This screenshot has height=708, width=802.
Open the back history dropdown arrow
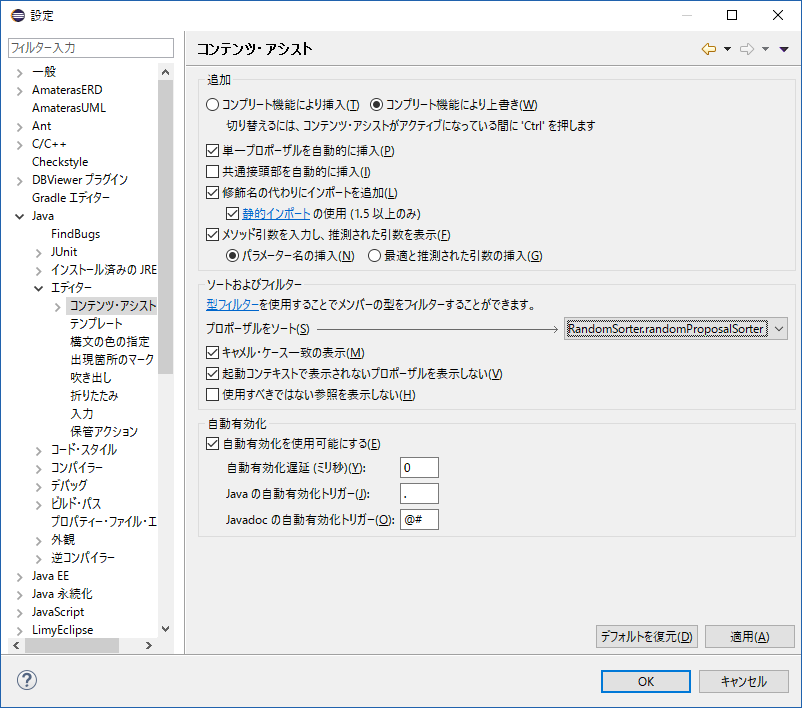(x=727, y=49)
